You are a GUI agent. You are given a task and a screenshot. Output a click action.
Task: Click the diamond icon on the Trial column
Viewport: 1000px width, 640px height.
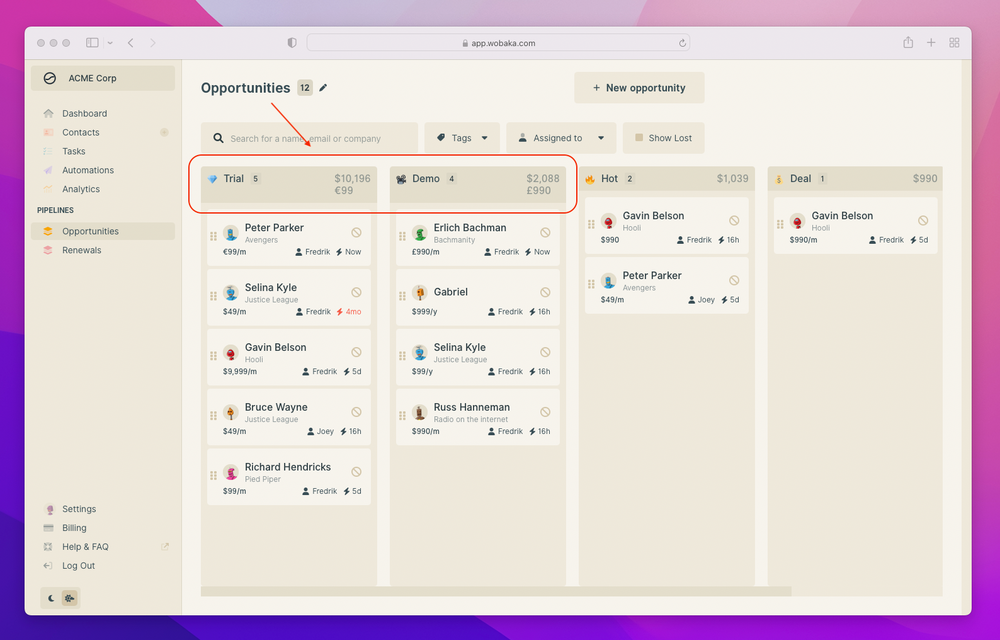tap(214, 178)
